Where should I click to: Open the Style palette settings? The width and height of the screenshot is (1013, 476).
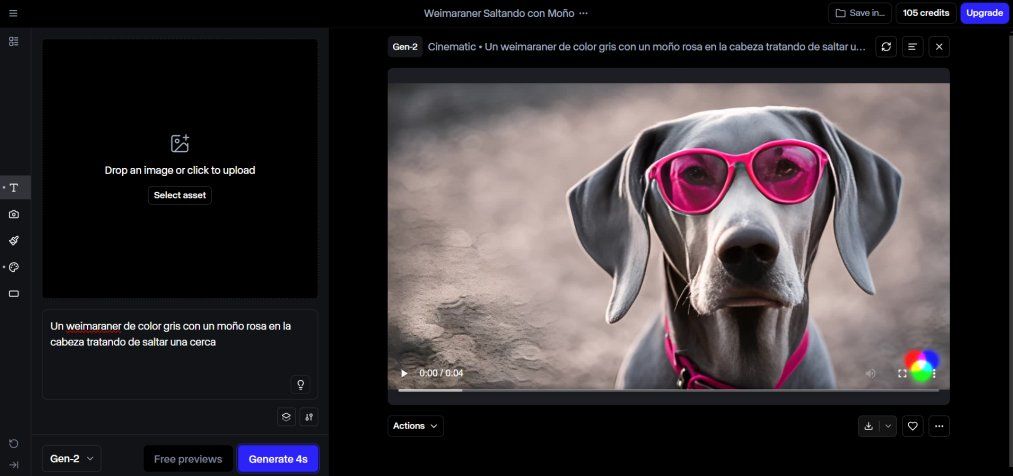[x=14, y=267]
